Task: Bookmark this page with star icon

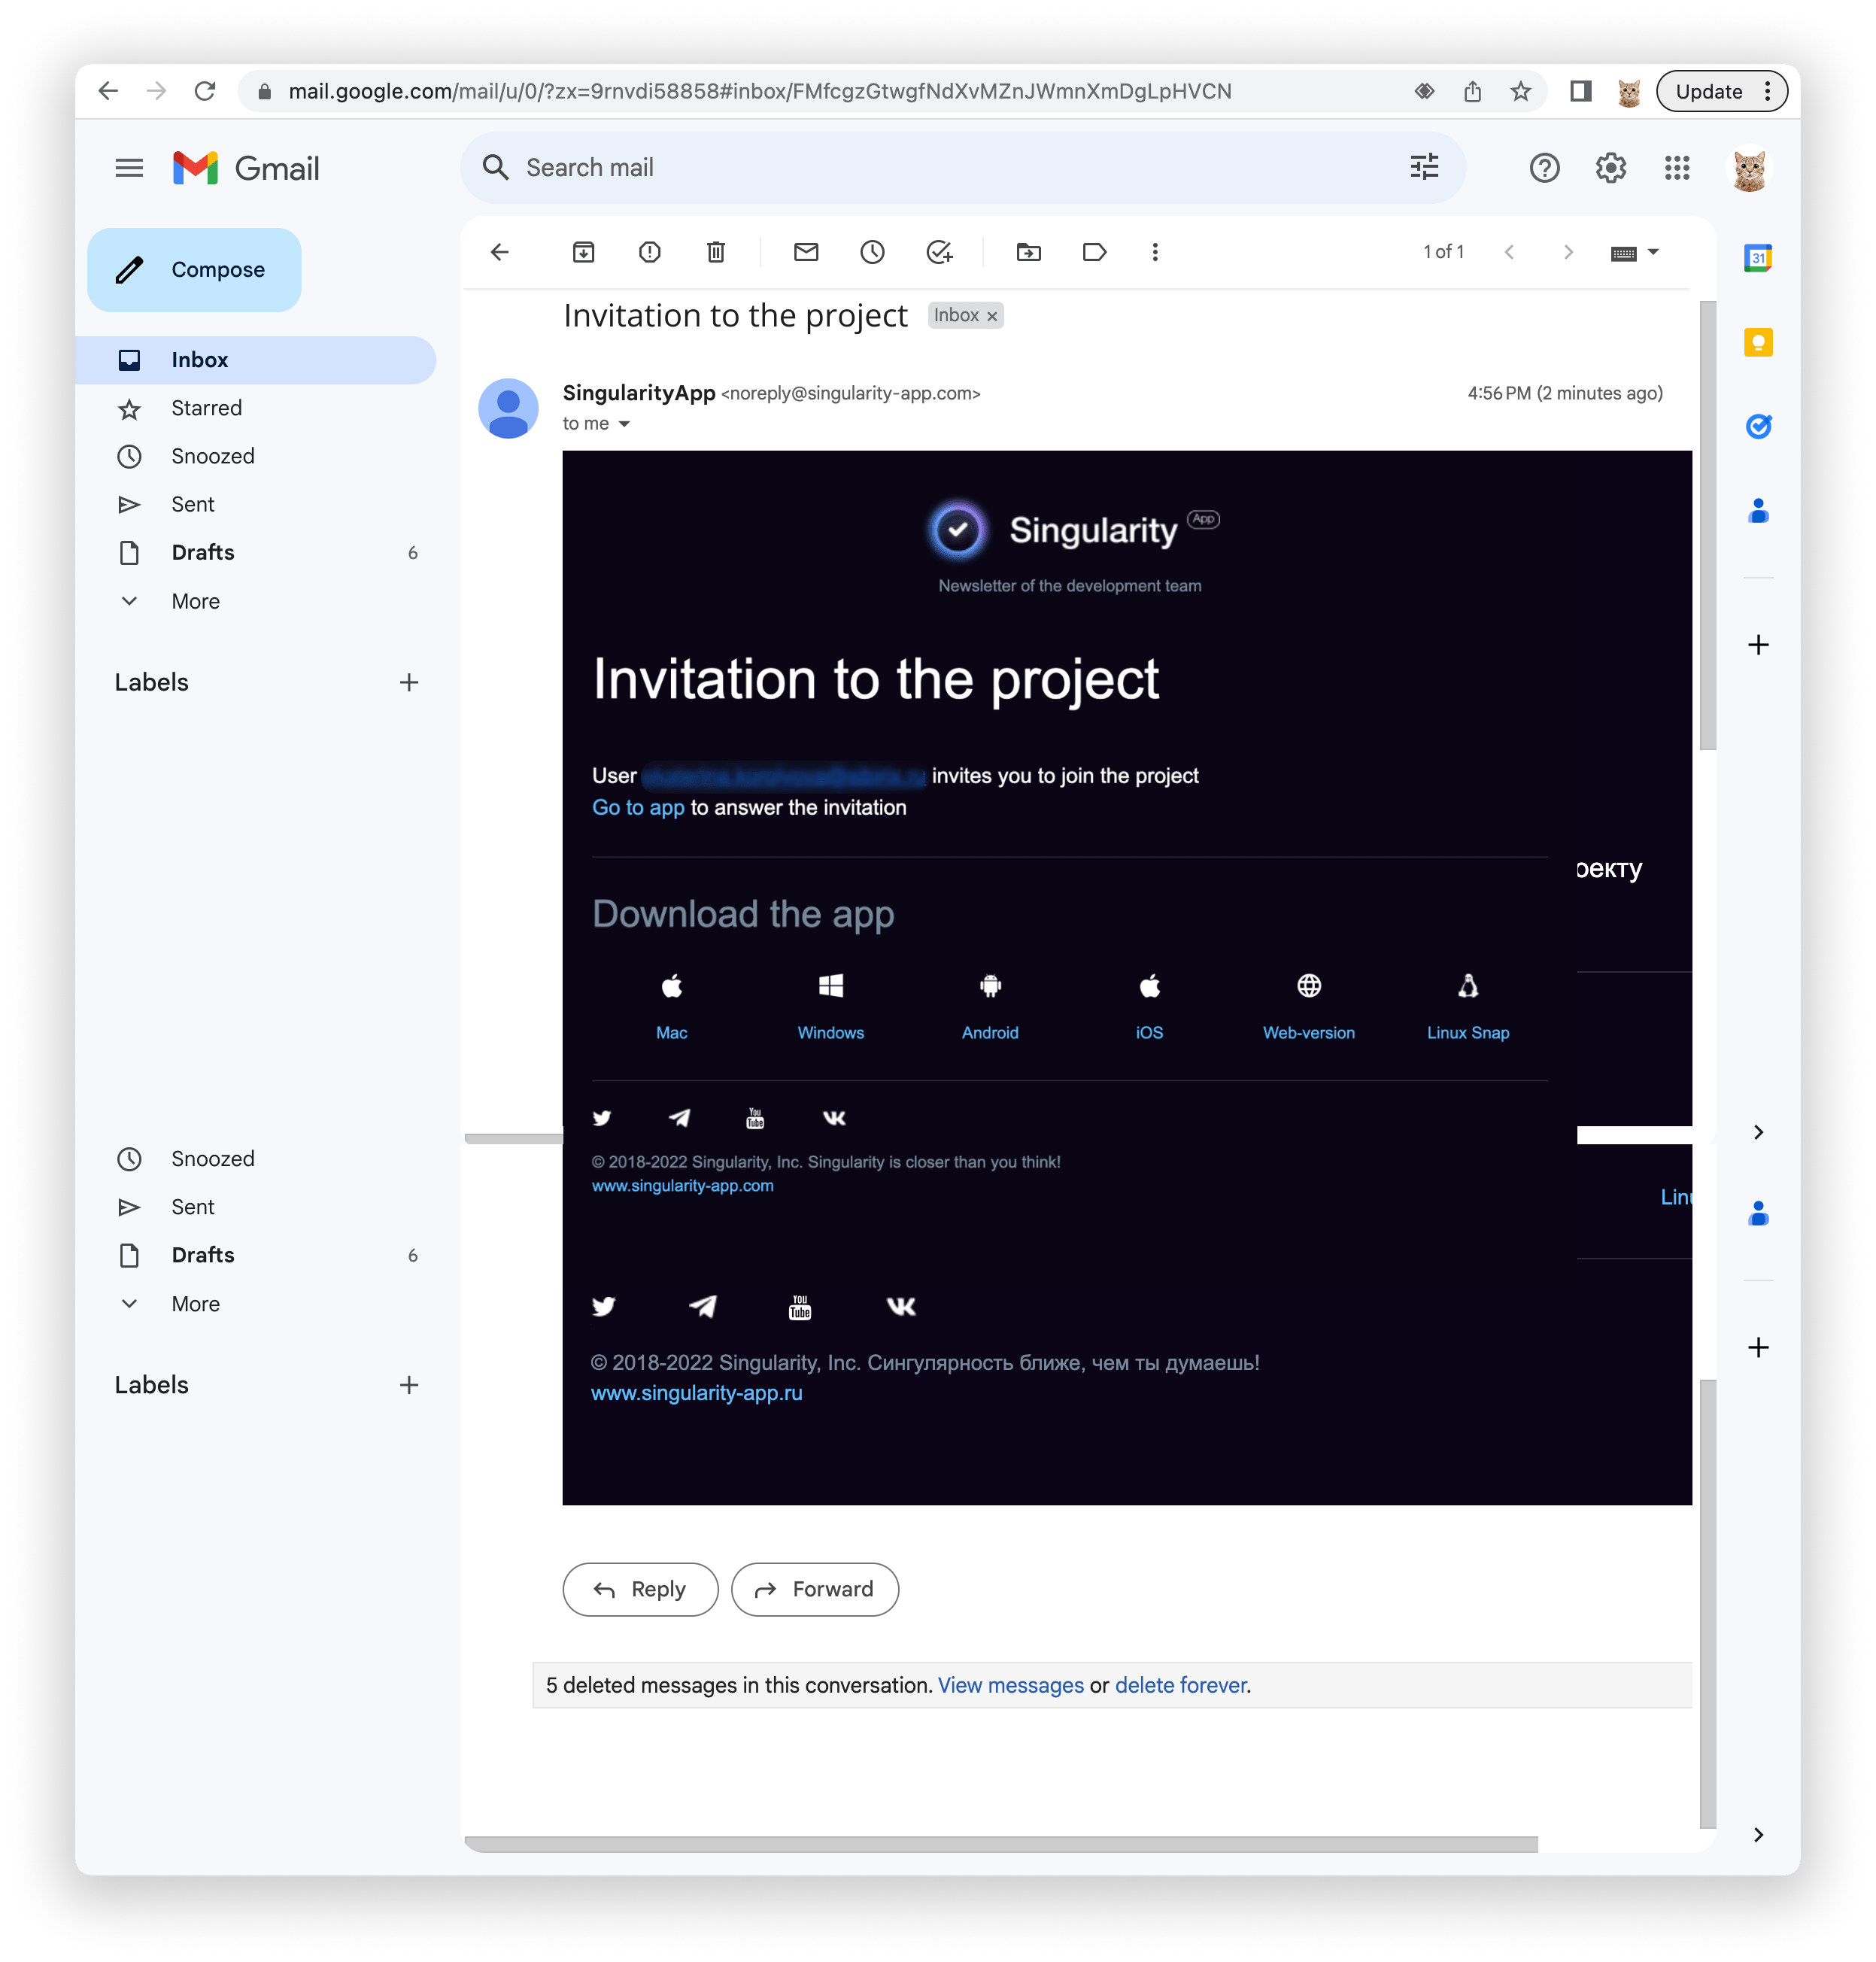Action: (x=1520, y=91)
